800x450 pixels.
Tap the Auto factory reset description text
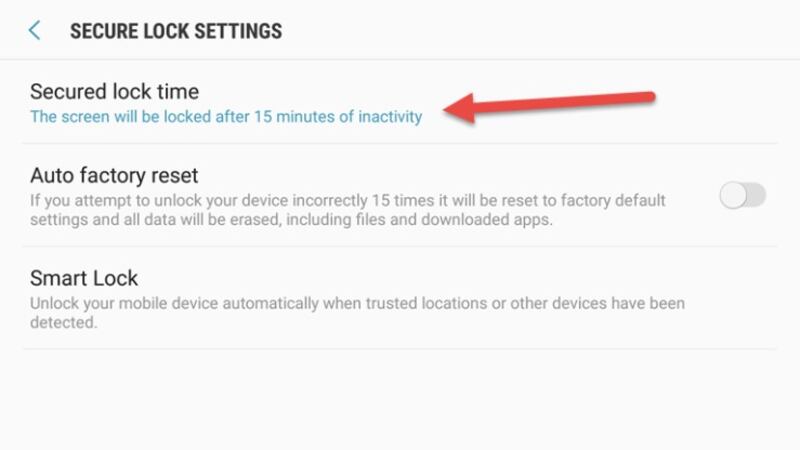[347, 210]
